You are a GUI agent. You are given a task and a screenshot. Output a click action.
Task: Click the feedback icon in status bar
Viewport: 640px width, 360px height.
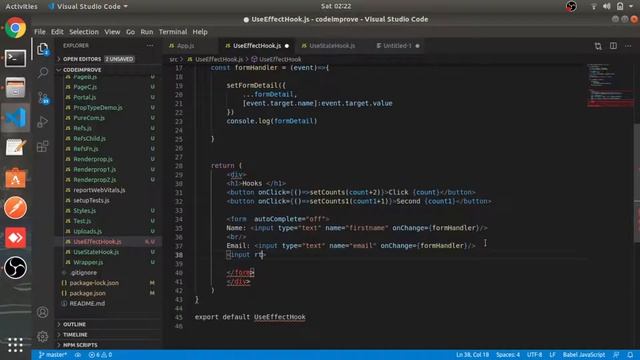(616, 355)
